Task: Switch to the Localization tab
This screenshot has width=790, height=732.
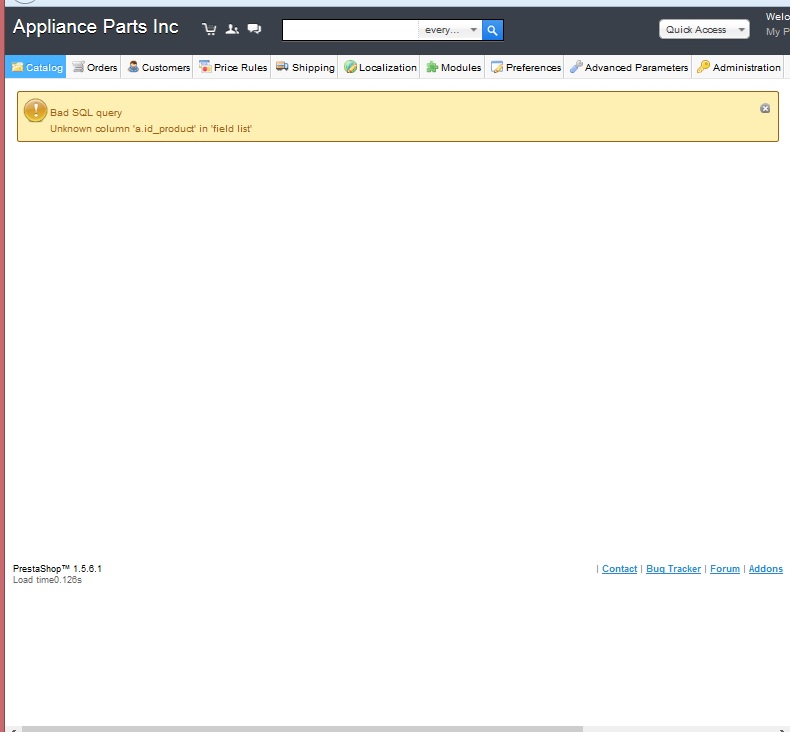Action: tap(380, 67)
